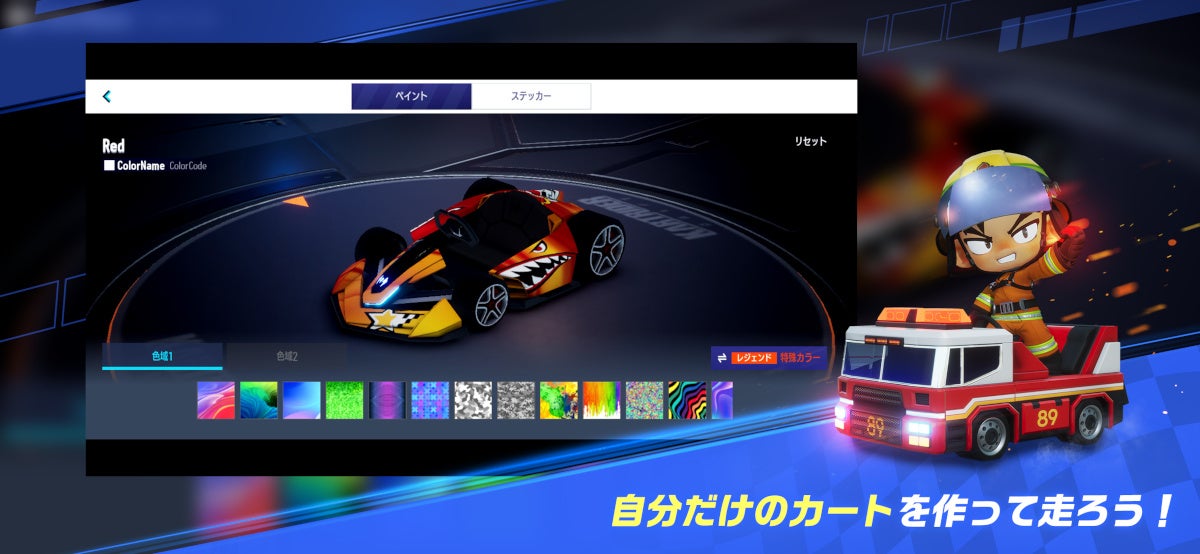This screenshot has width=1200, height=554.
Task: Select the multicolor confetti dots swatch
Action: [646, 400]
